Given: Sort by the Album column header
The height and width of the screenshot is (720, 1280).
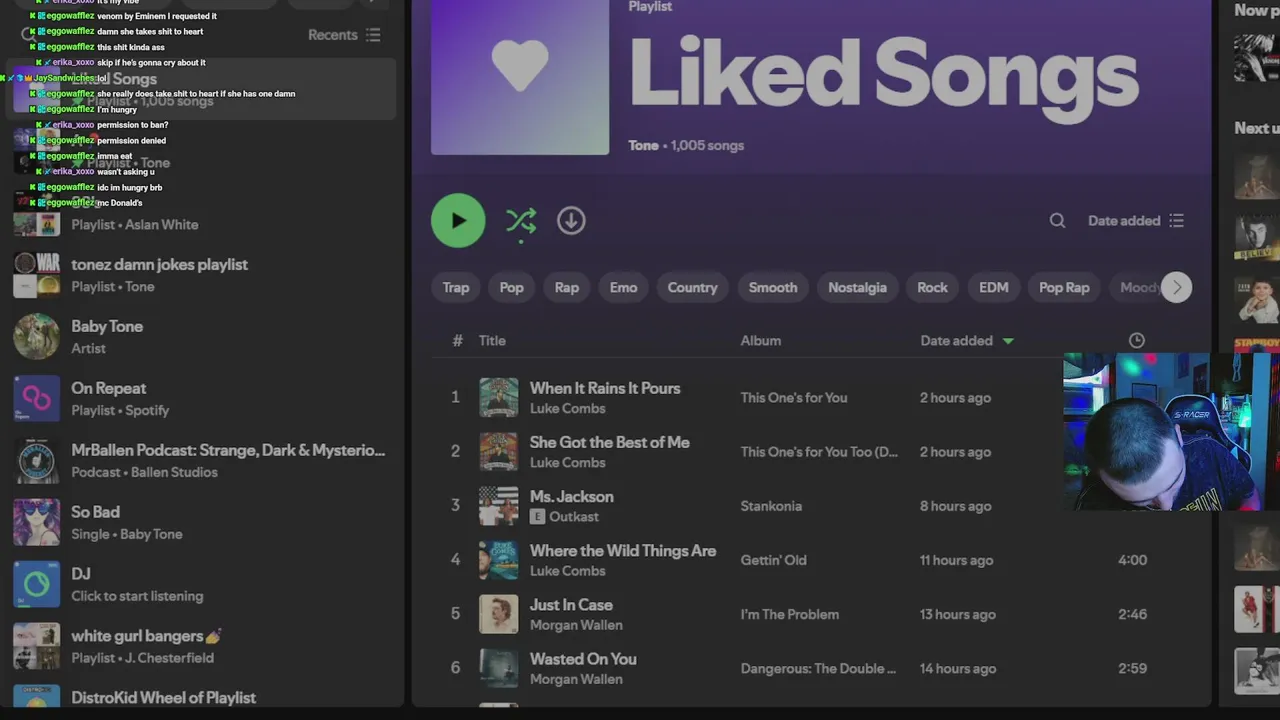Looking at the screenshot, I should click(x=760, y=341).
